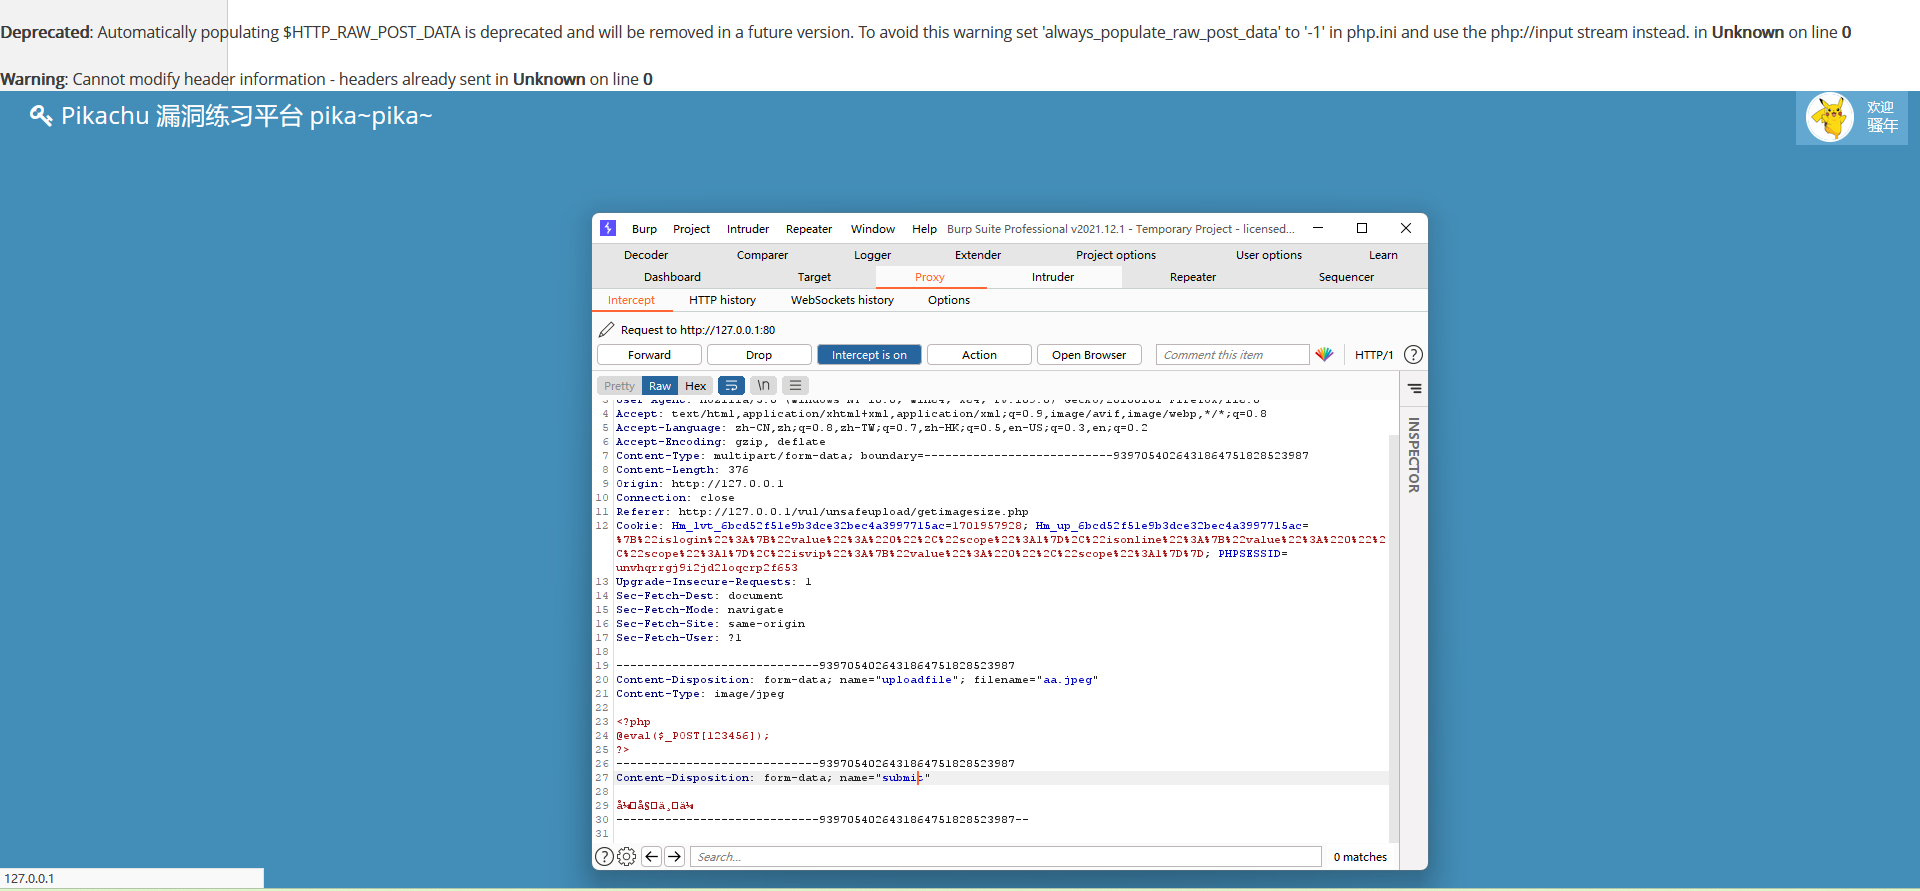The height and width of the screenshot is (891, 1920).
Task: Click the Pikachu key logo icon
Action: [x=40, y=116]
